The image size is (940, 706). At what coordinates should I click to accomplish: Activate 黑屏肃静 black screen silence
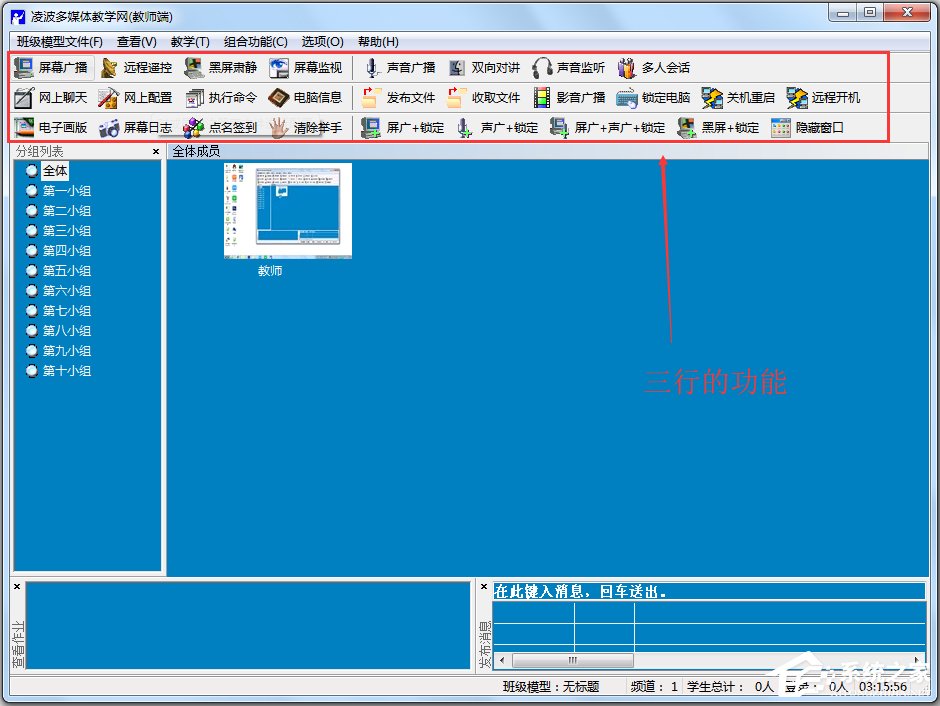(221, 68)
